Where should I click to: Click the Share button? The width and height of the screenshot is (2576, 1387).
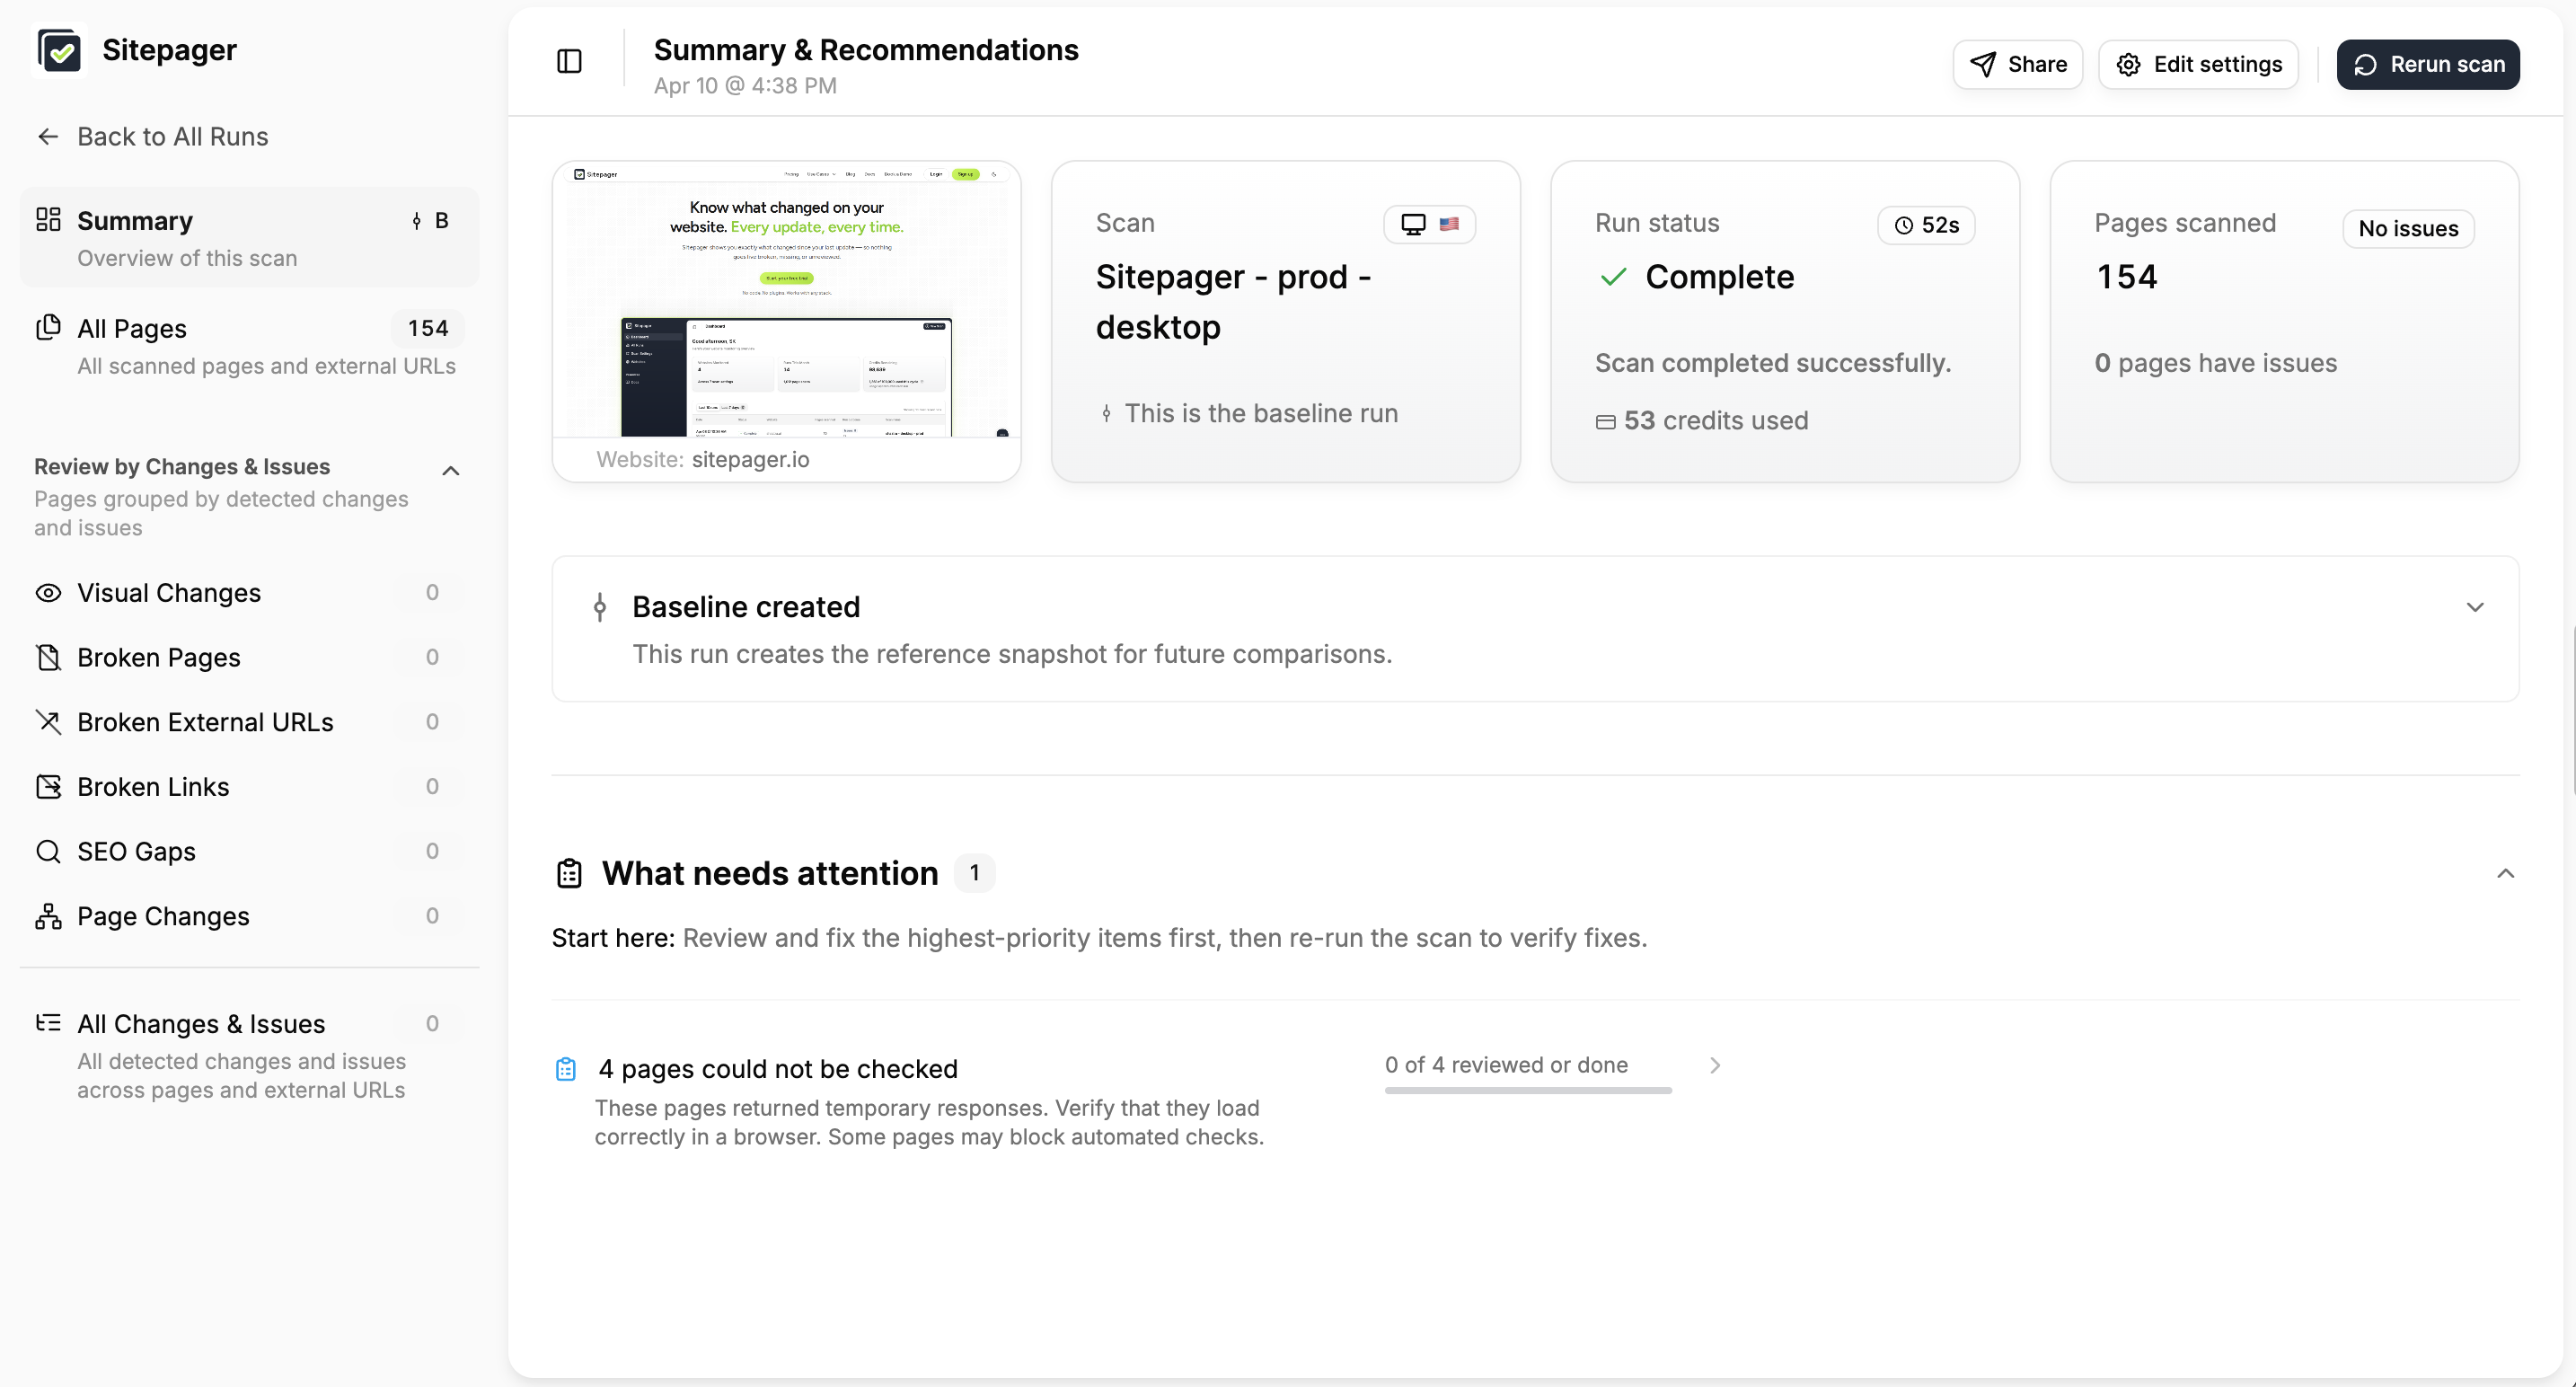2017,65
